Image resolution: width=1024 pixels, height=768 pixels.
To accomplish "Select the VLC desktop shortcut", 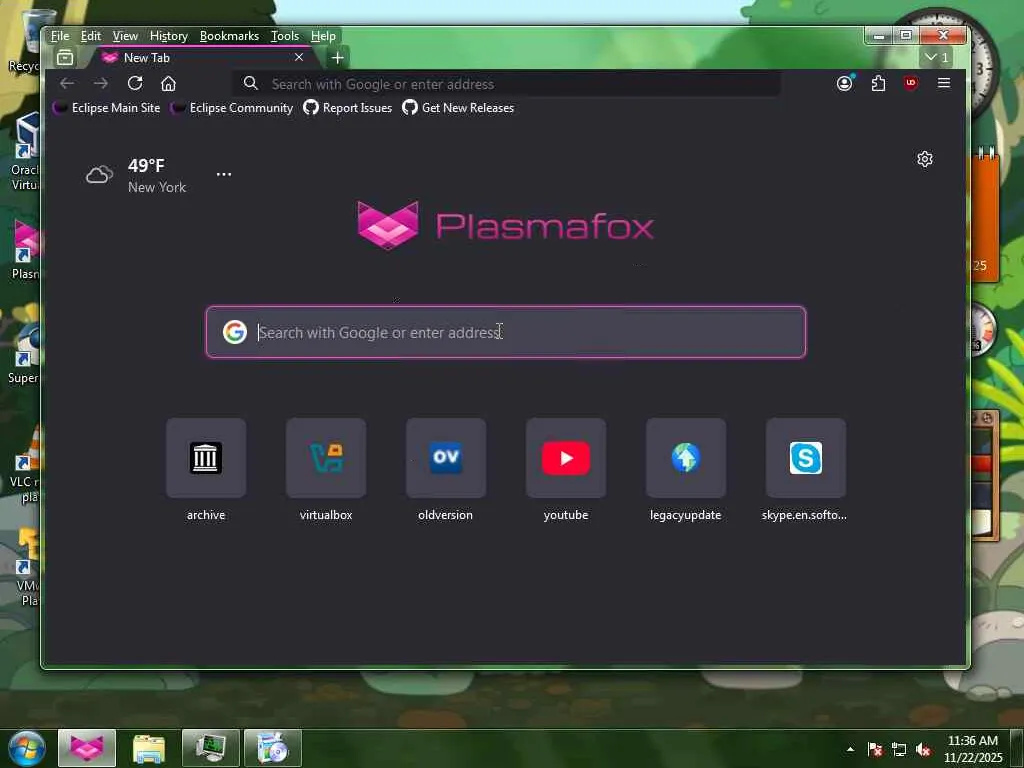I will pos(25,463).
